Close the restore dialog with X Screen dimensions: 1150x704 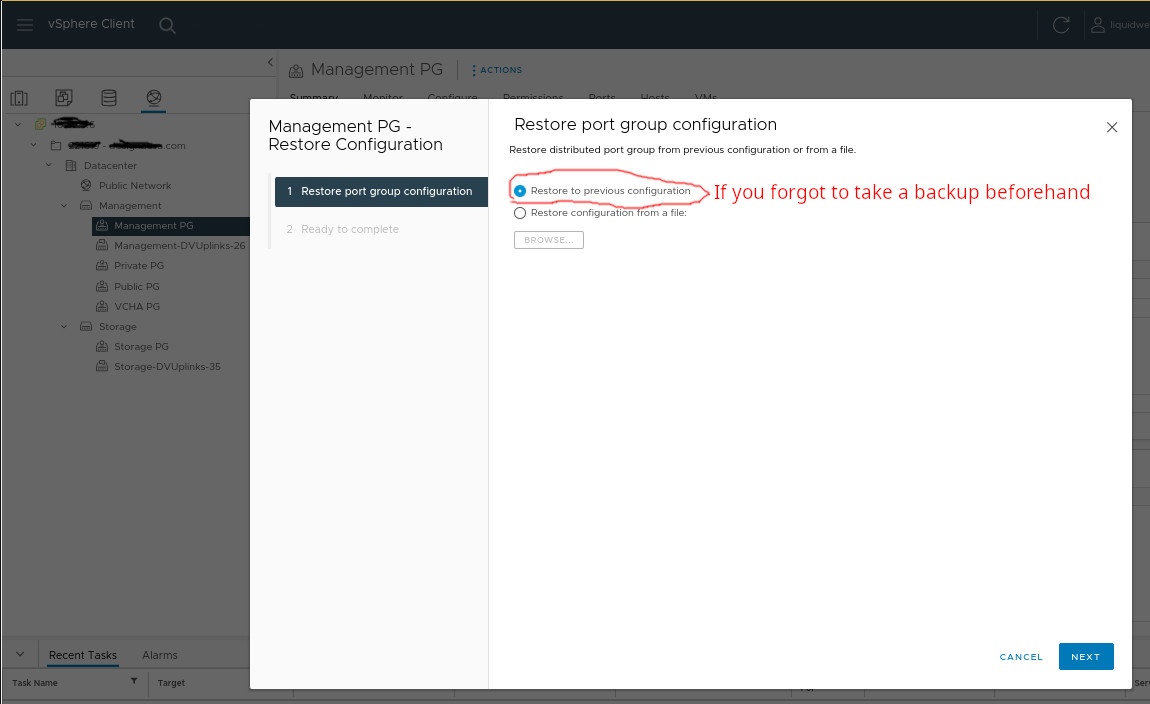click(1112, 128)
